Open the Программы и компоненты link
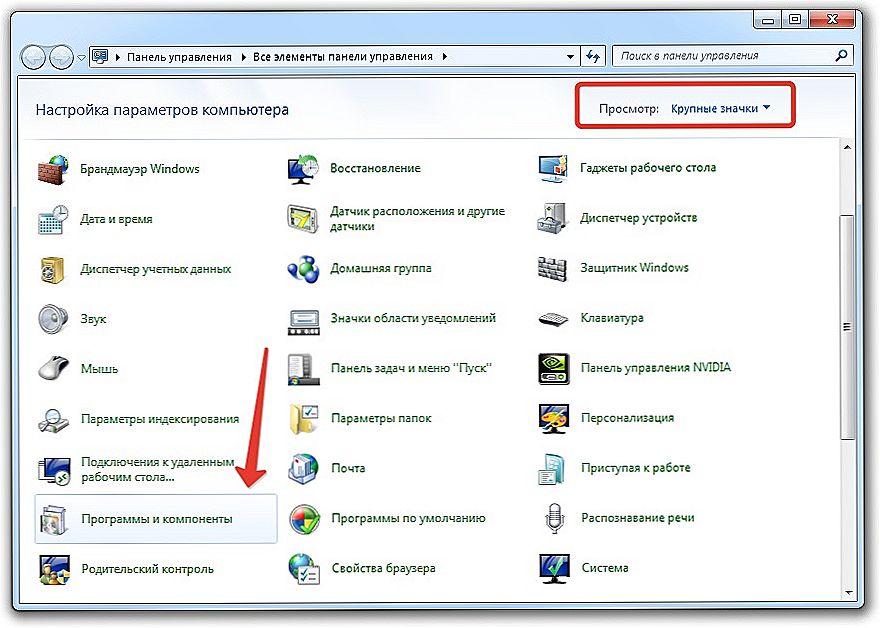The width and height of the screenshot is (880, 628). 157,519
